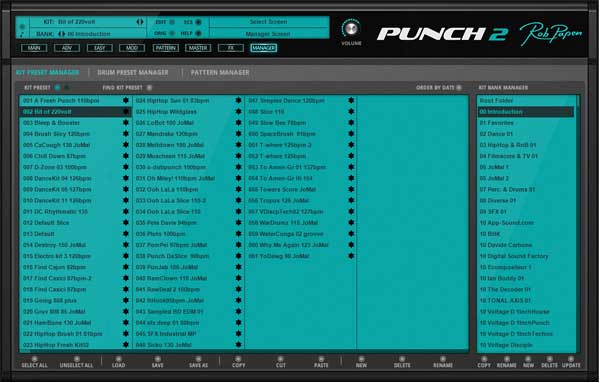Click the star beside 003 Bleep & Booster

[126, 123]
